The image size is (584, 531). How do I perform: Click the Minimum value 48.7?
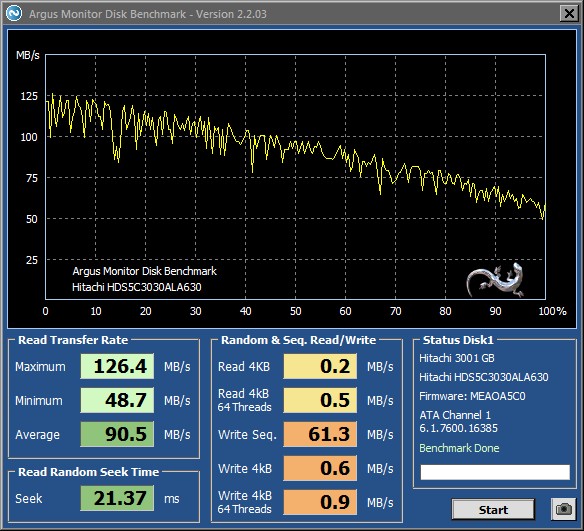click(117, 400)
